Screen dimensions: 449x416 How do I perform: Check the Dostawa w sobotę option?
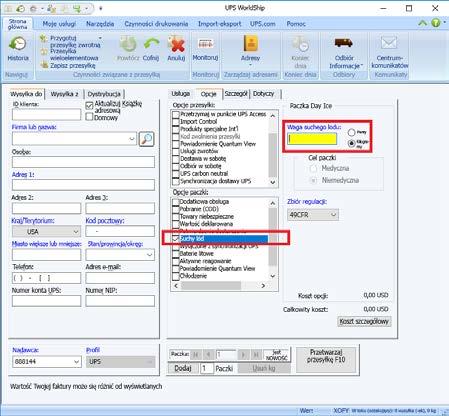pos(175,159)
